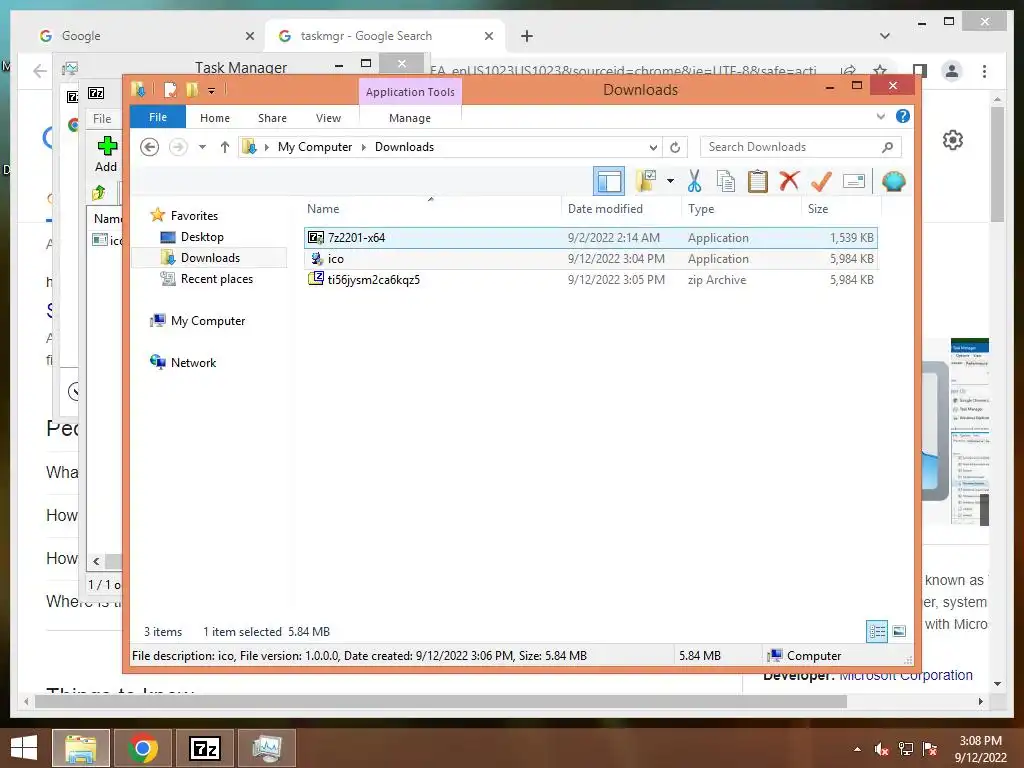Expand the ribbon with the chevron
1024x768 pixels.
coord(880,117)
